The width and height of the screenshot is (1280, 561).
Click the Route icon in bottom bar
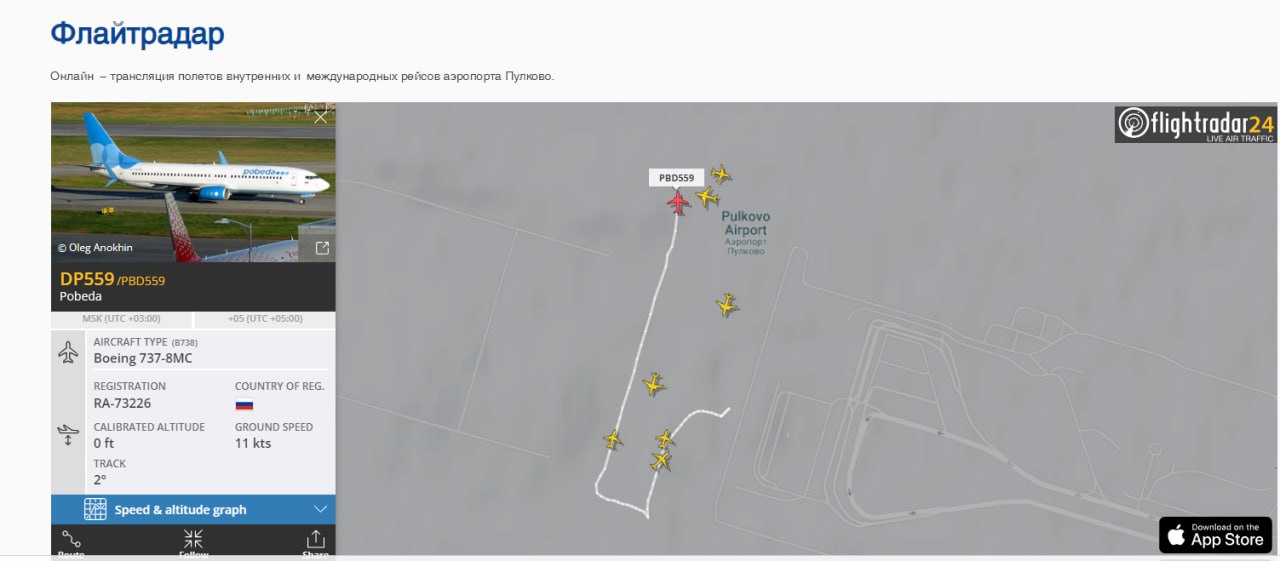[x=71, y=542]
